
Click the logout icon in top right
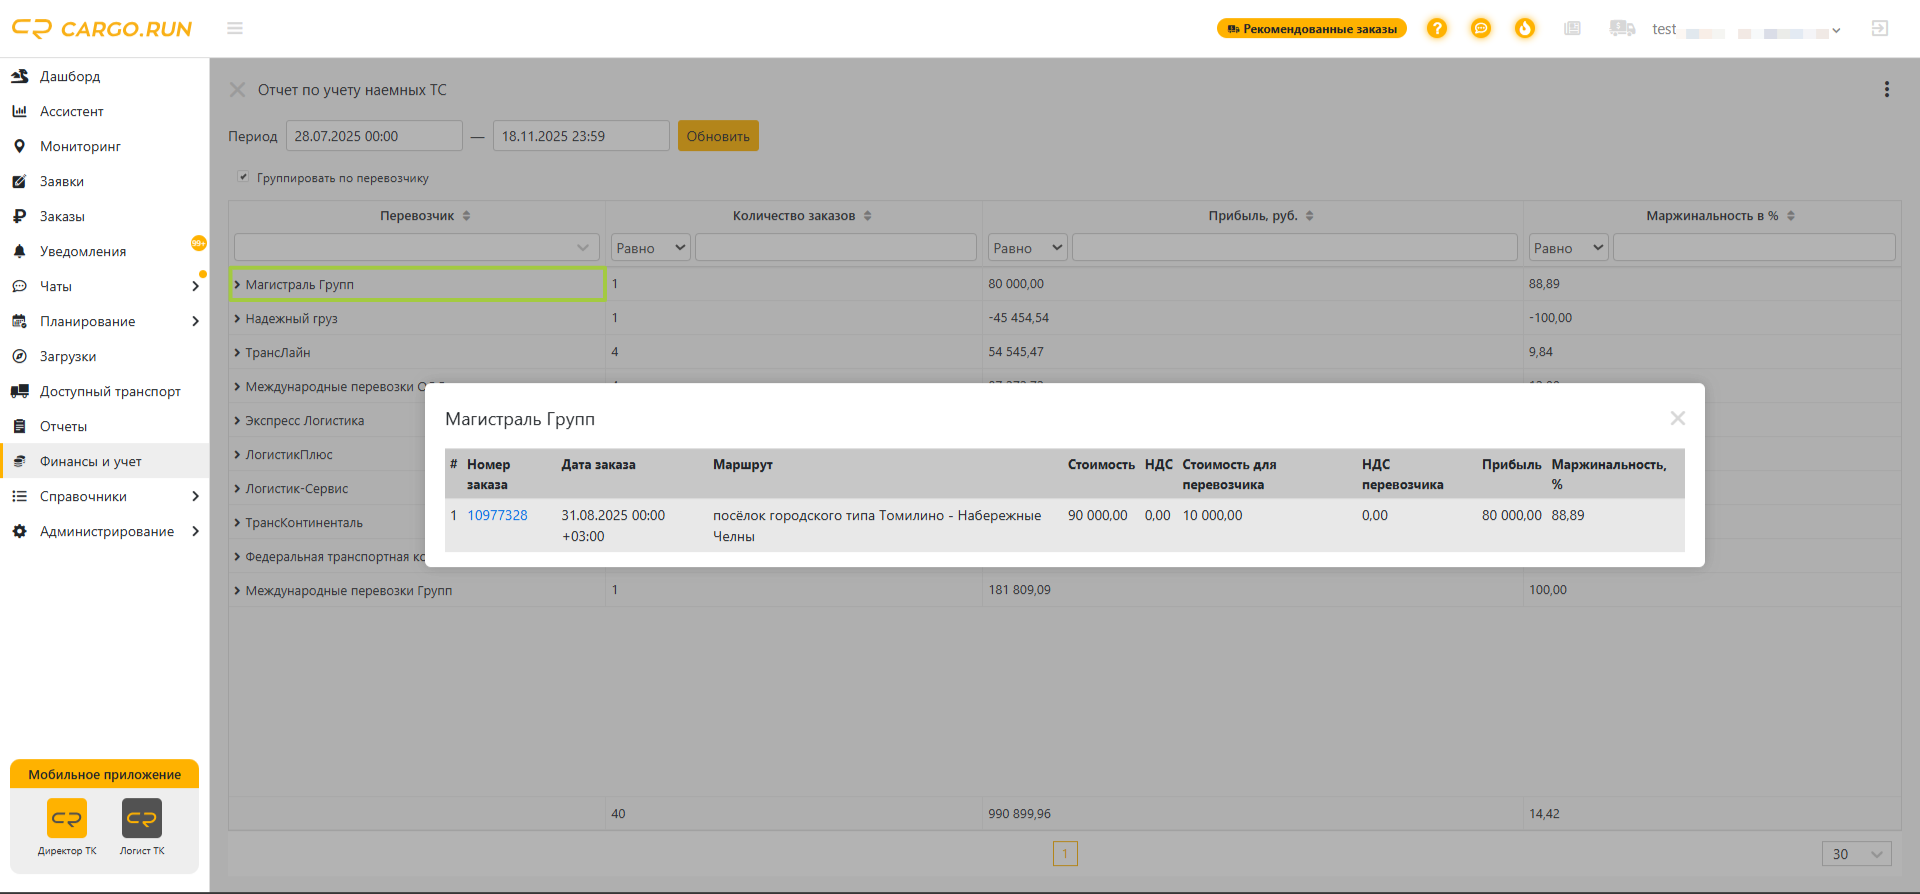click(1880, 29)
